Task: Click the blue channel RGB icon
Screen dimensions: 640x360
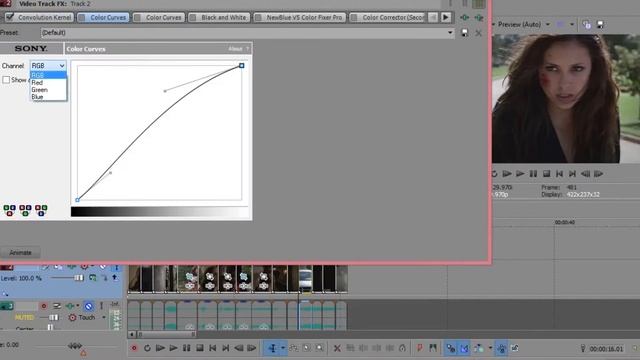Action: [x=41, y=210]
